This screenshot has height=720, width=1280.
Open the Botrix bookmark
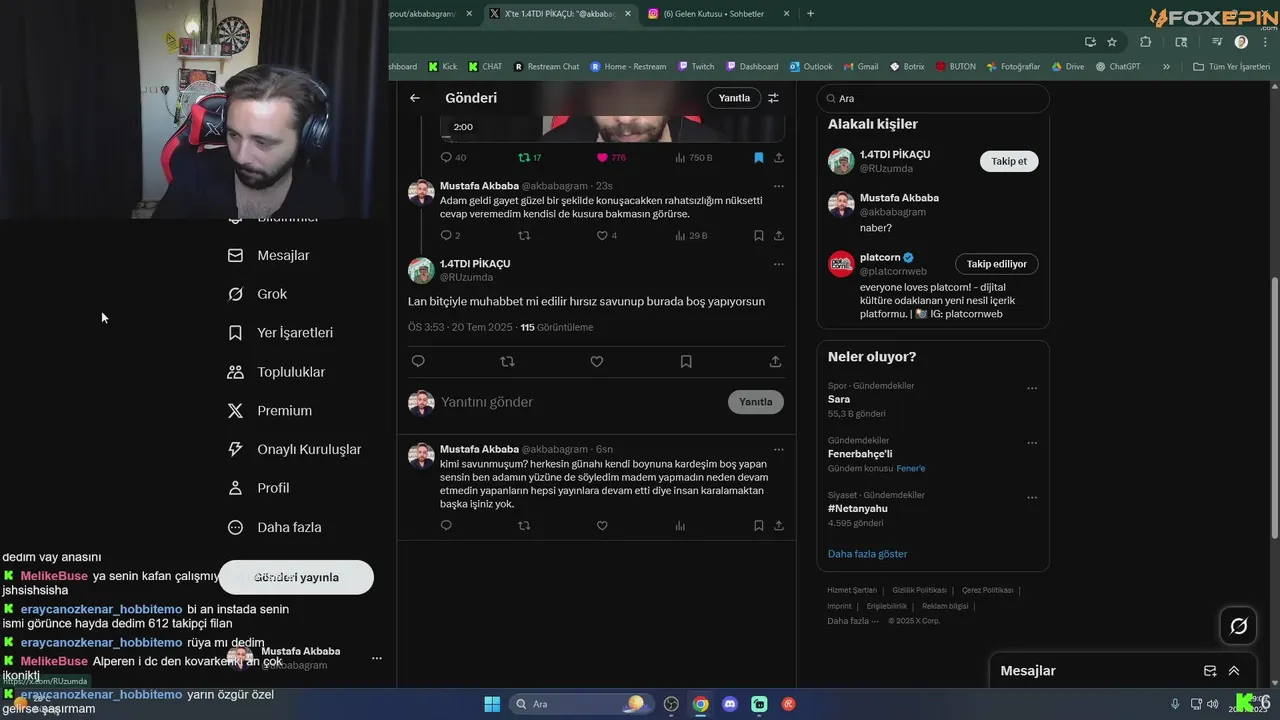point(907,67)
